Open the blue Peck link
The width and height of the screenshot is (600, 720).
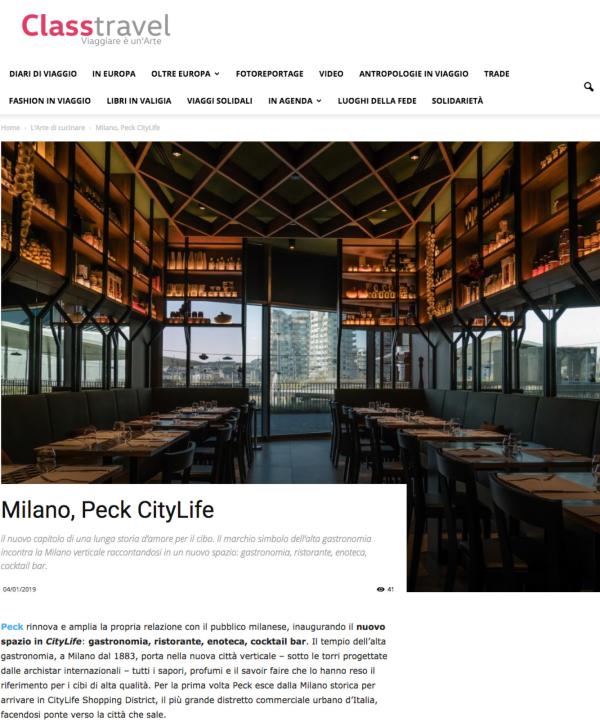[12, 627]
